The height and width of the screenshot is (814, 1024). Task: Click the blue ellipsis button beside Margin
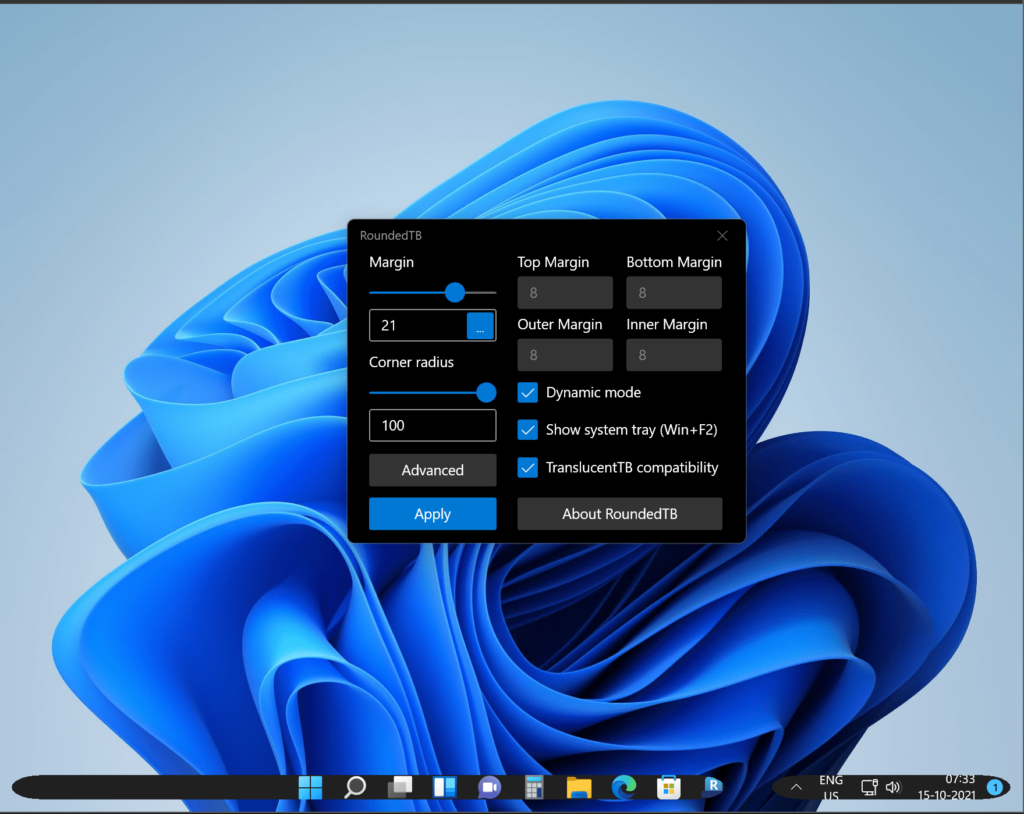pos(481,325)
